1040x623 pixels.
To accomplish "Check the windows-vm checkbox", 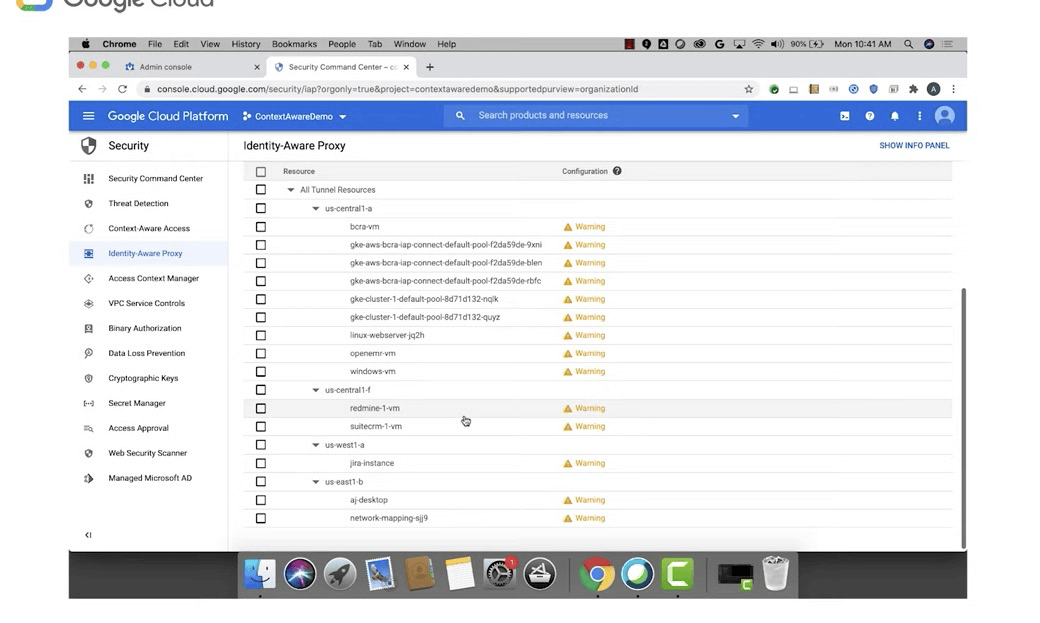I will [261, 372].
